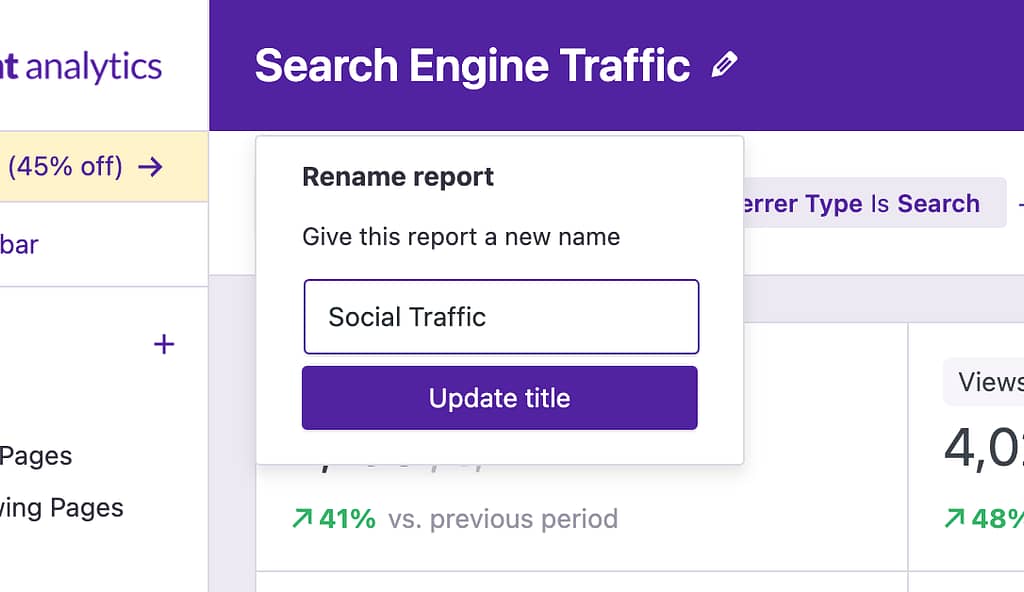
Task: Click the plus icon in the left sidebar
Action: click(x=164, y=345)
